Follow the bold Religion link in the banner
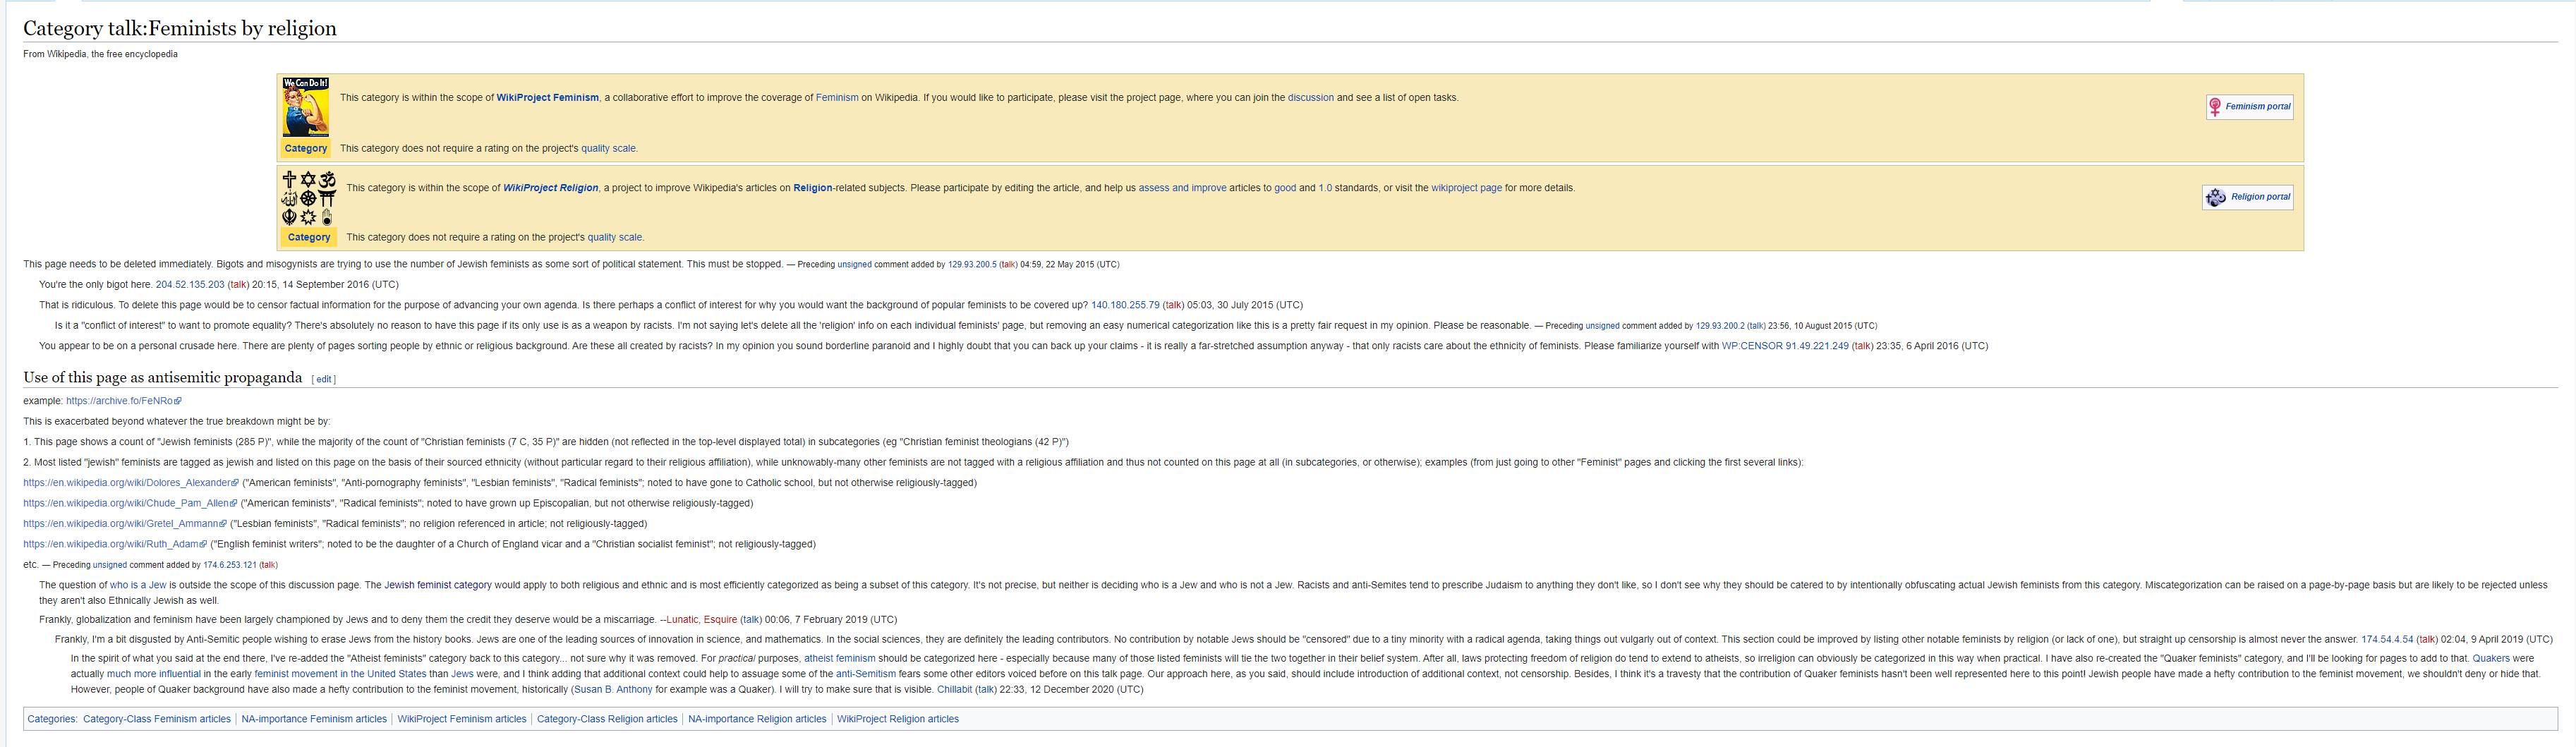Image resolution: width=2576 pixels, height=747 pixels. tap(813, 188)
